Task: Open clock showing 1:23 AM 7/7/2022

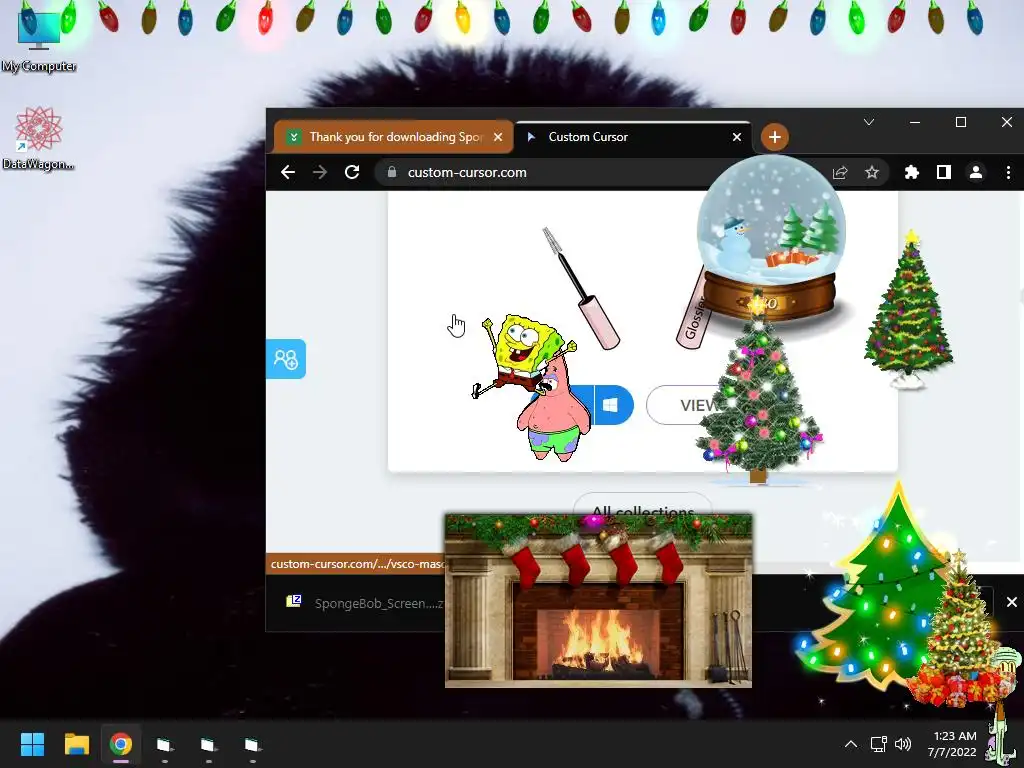Action: click(x=952, y=744)
